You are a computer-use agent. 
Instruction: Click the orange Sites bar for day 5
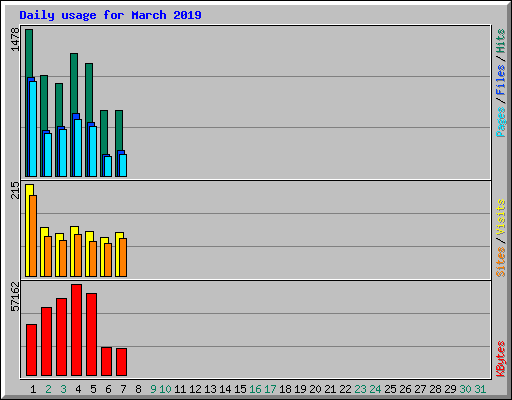(x=93, y=259)
